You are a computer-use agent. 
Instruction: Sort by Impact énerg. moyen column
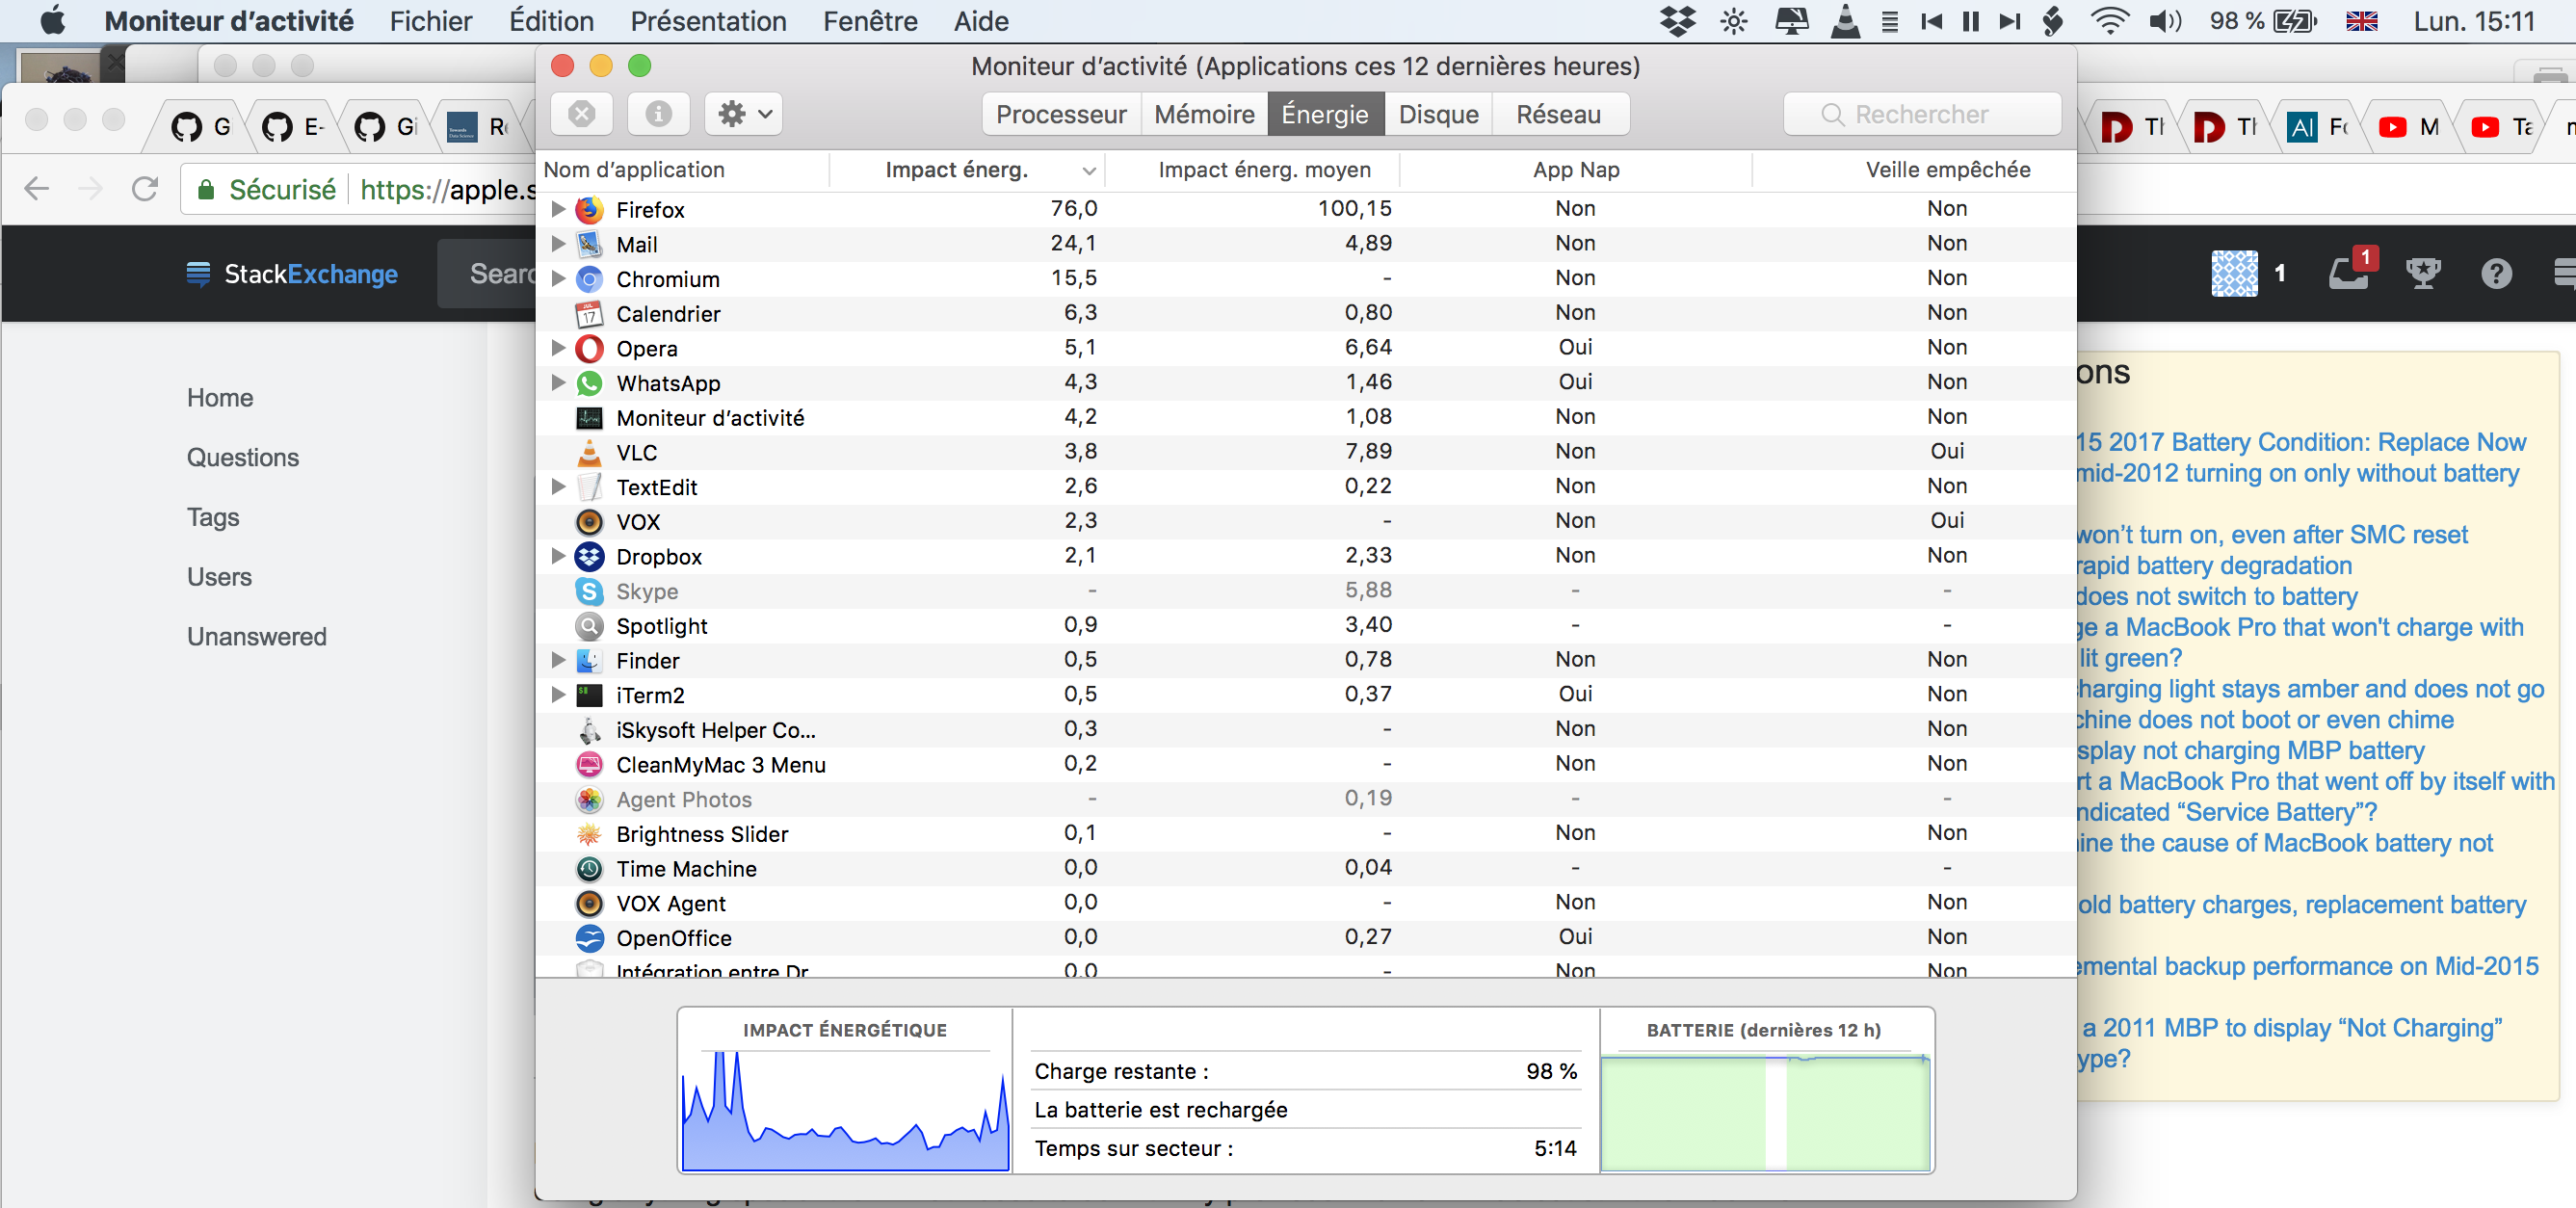tap(1252, 170)
